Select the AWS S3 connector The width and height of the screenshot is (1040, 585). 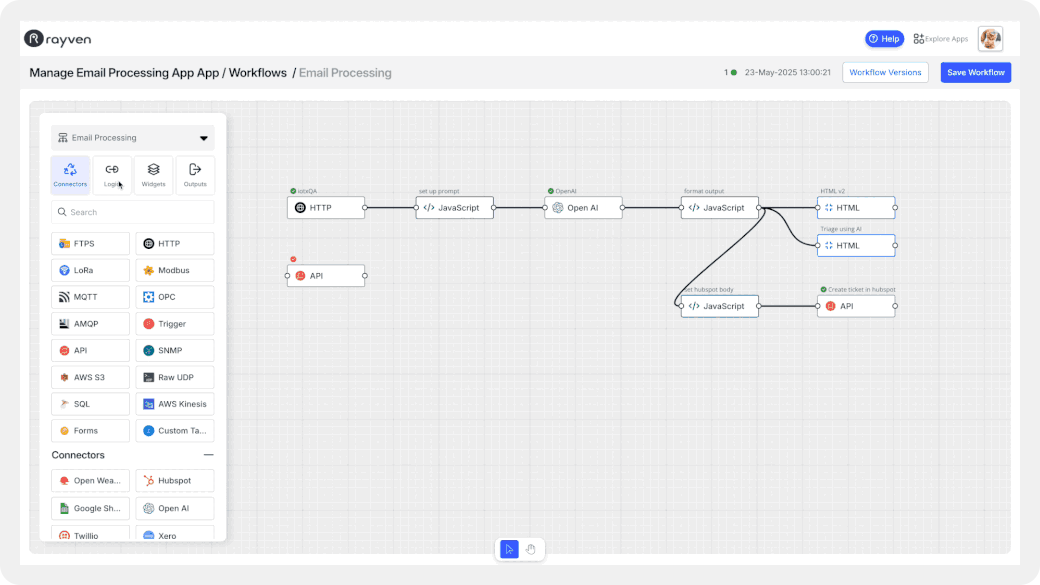90,377
